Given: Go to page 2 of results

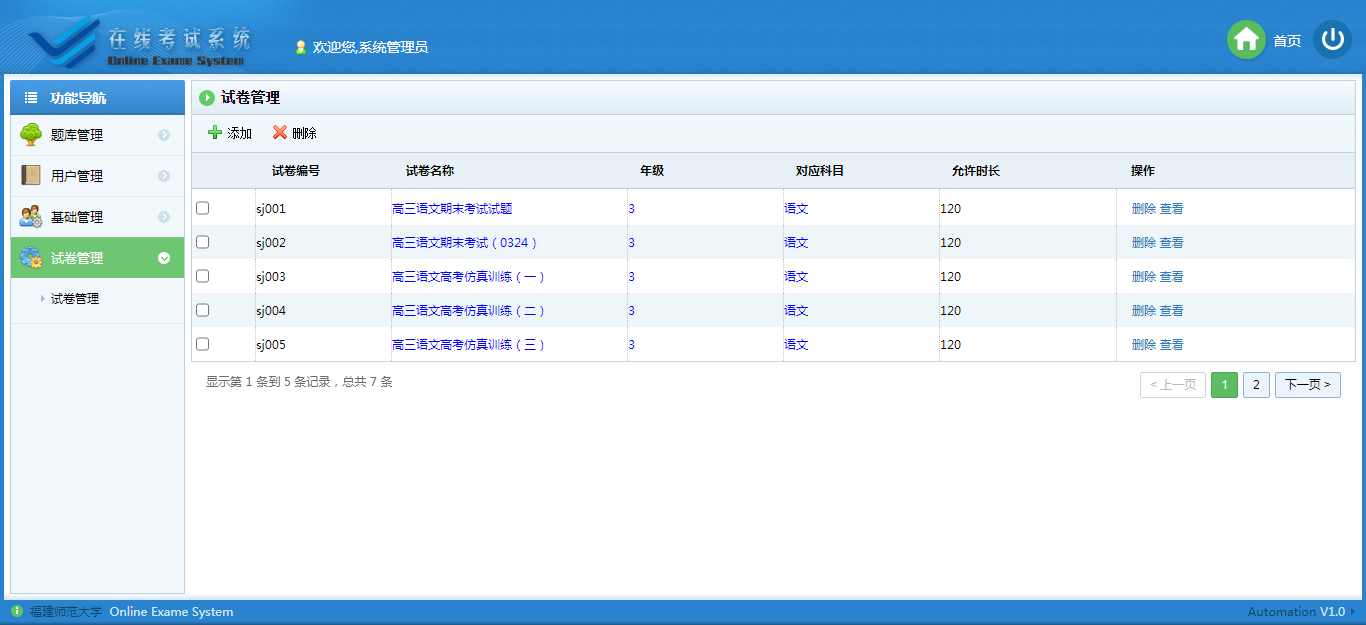Looking at the screenshot, I should (1256, 385).
